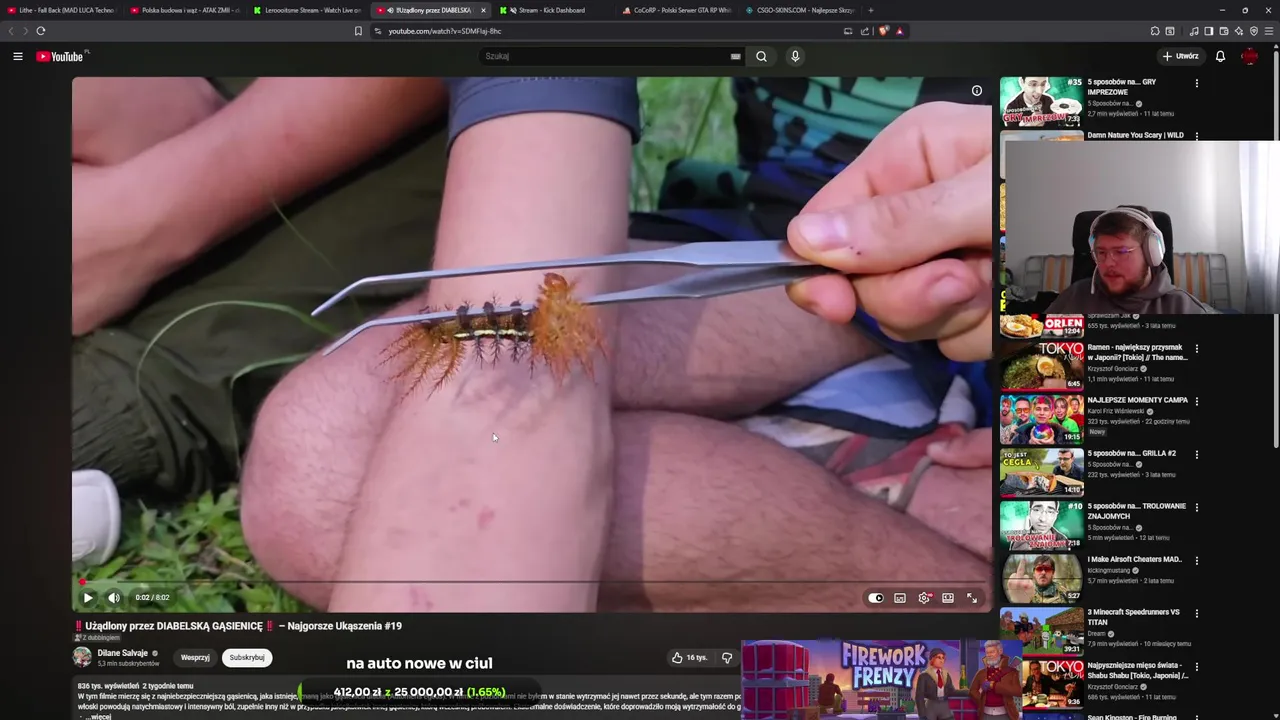Switch to Polska budowa i wąż tab
Viewport: 1280px width, 720px height.
186,10
